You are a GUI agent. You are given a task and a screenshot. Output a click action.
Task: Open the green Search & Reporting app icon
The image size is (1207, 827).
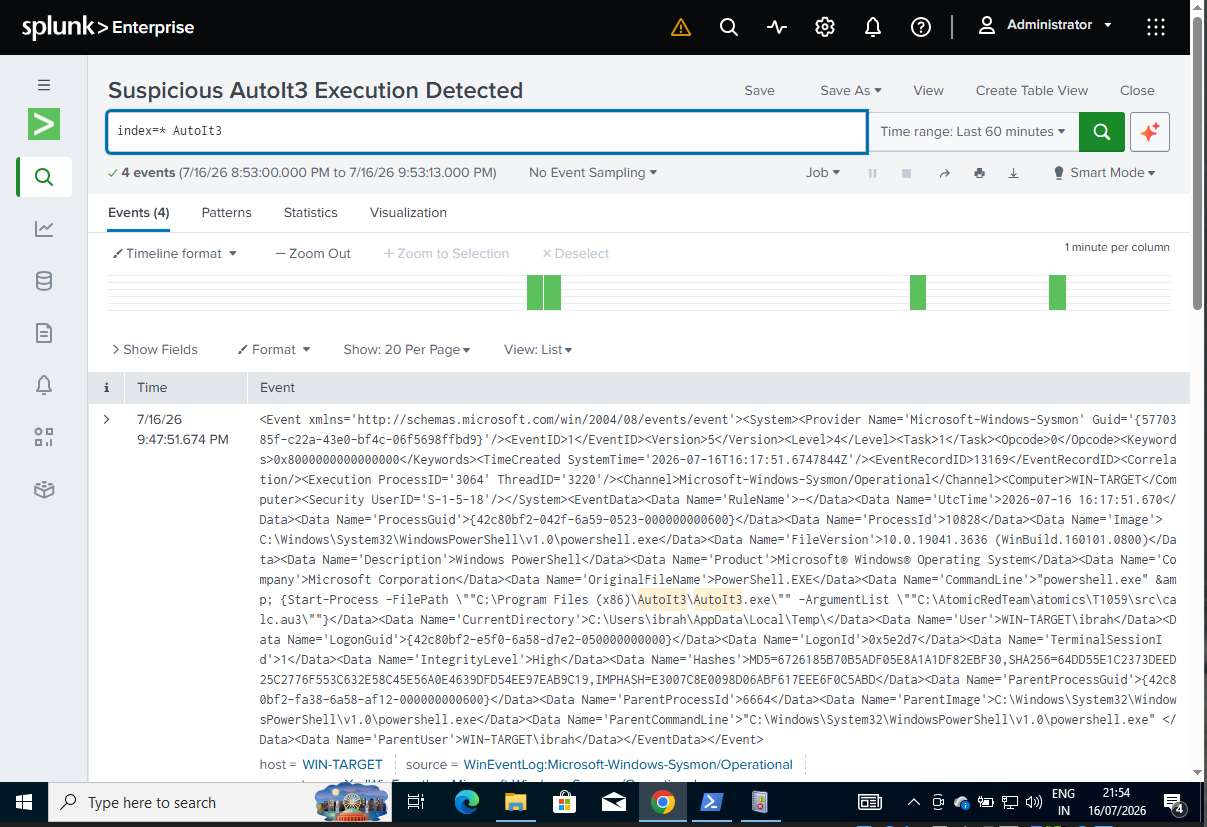[44, 124]
